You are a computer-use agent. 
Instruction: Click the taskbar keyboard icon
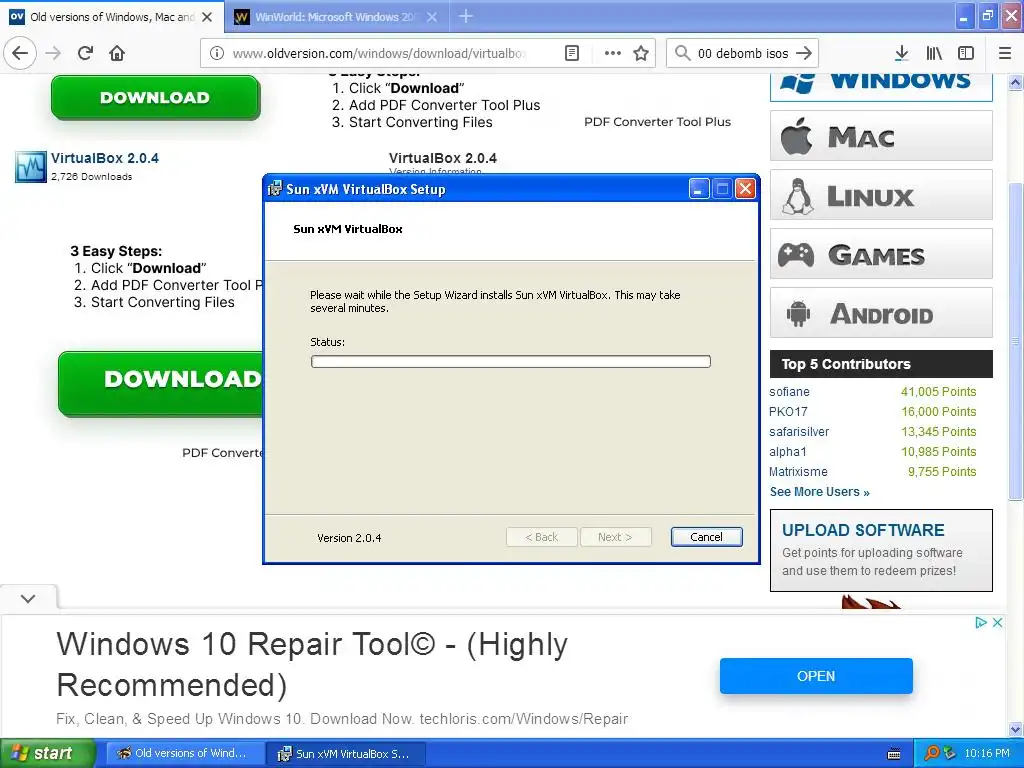(894, 754)
